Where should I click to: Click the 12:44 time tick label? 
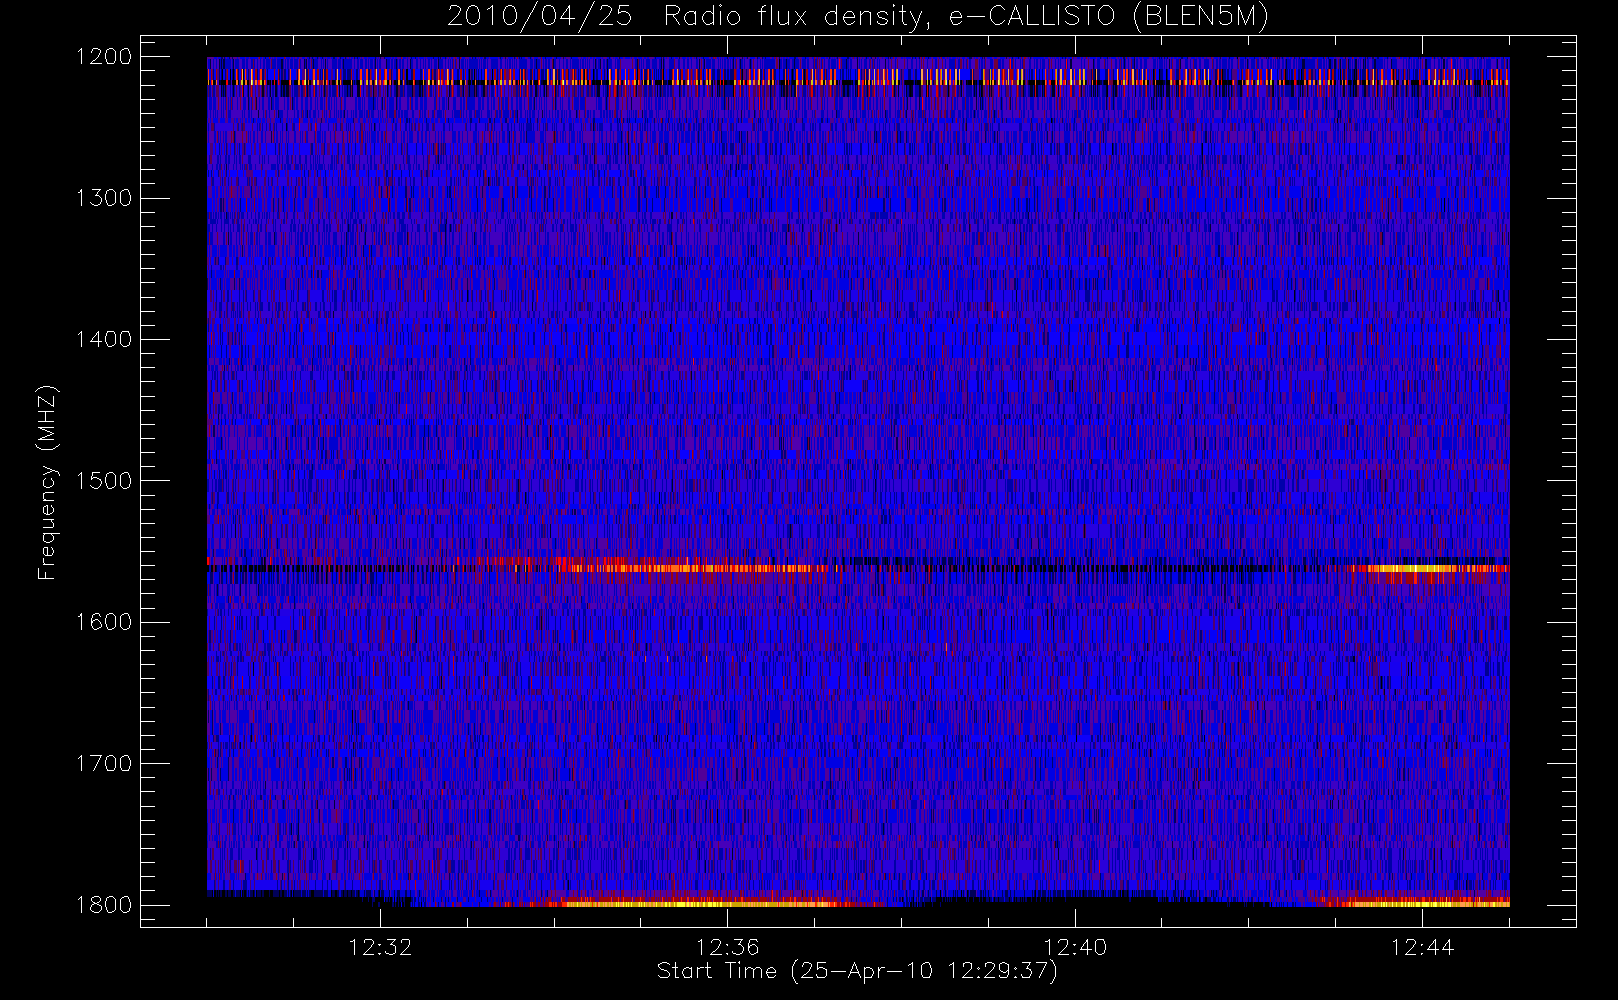(x=1422, y=947)
